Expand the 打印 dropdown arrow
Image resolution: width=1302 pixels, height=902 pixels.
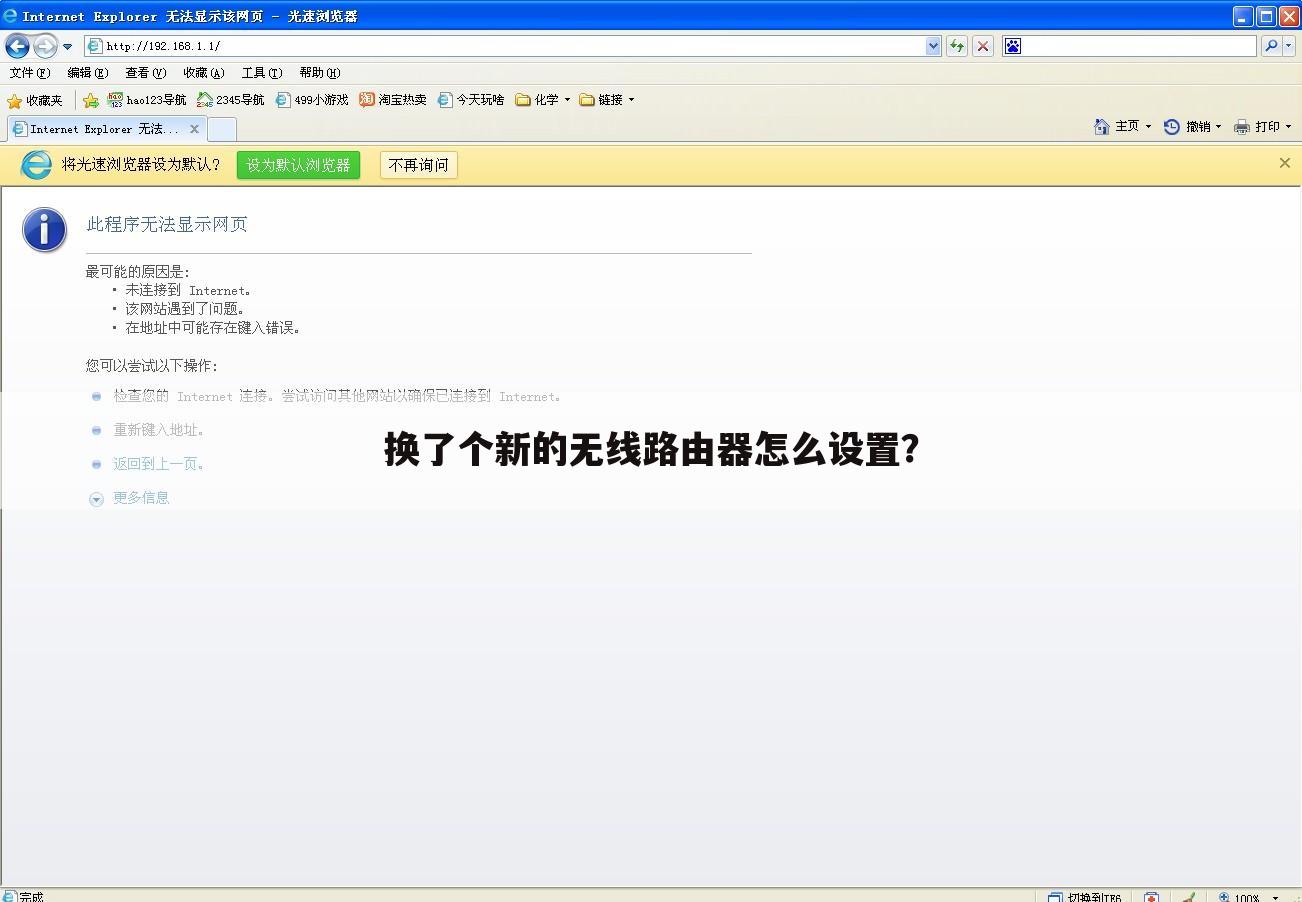point(1288,127)
